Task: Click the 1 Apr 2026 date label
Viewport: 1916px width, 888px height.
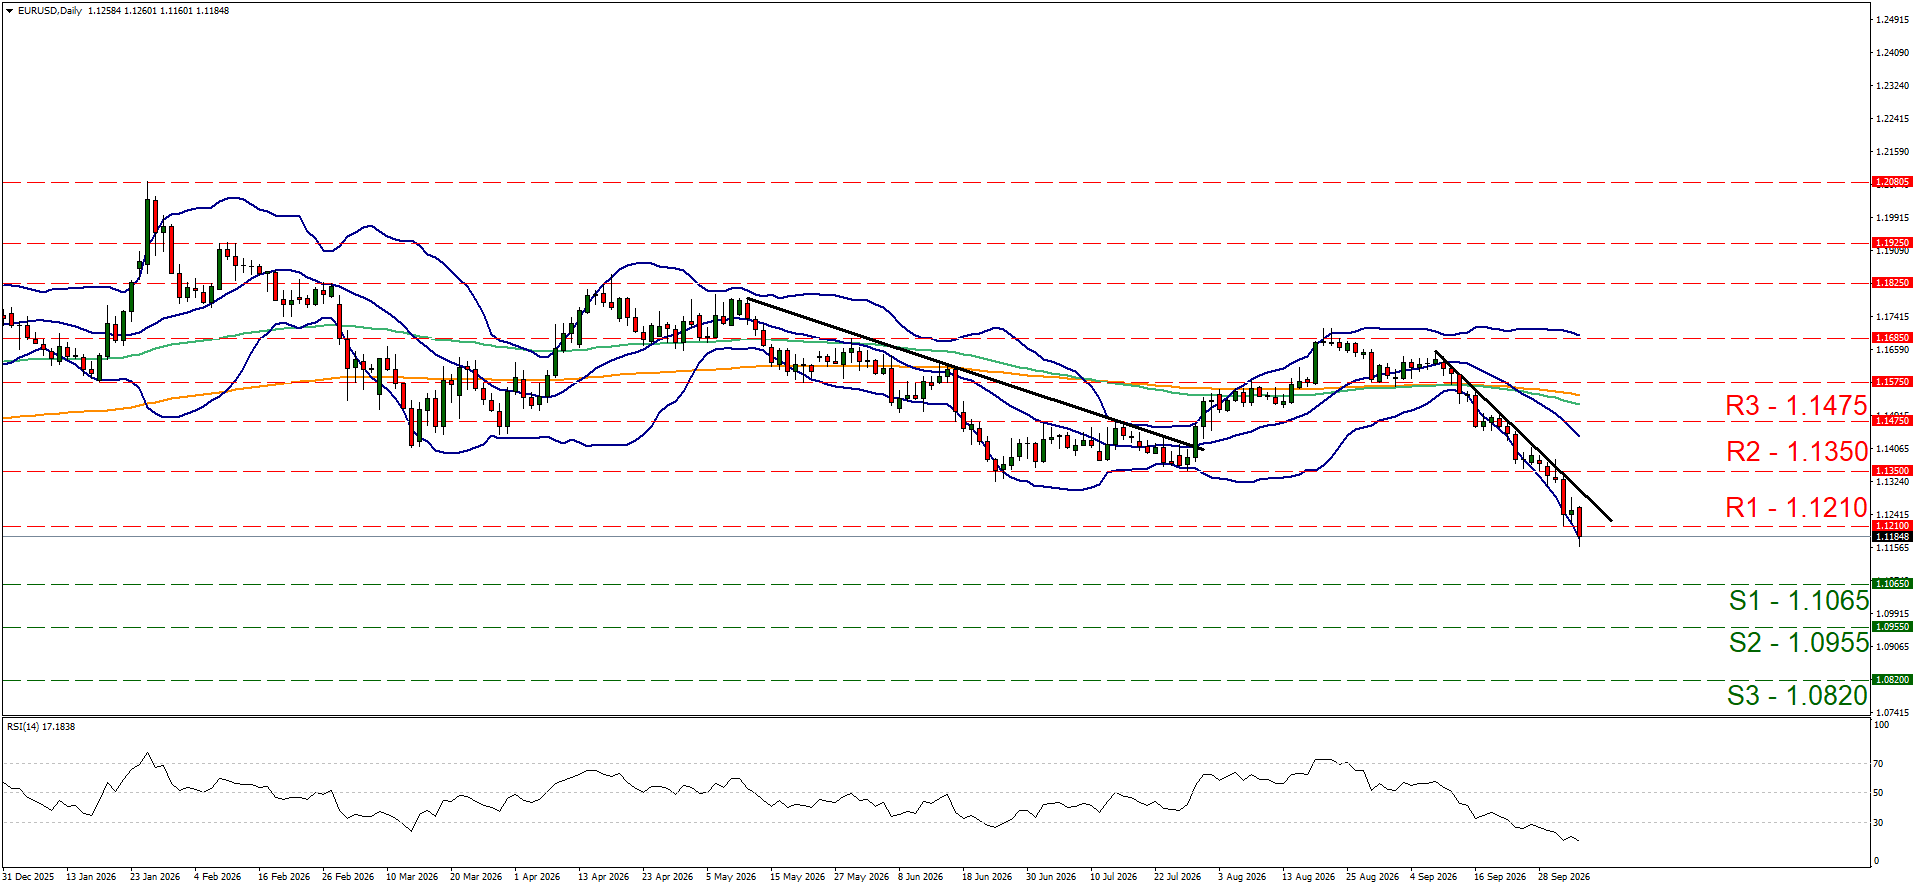Action: 537,877
